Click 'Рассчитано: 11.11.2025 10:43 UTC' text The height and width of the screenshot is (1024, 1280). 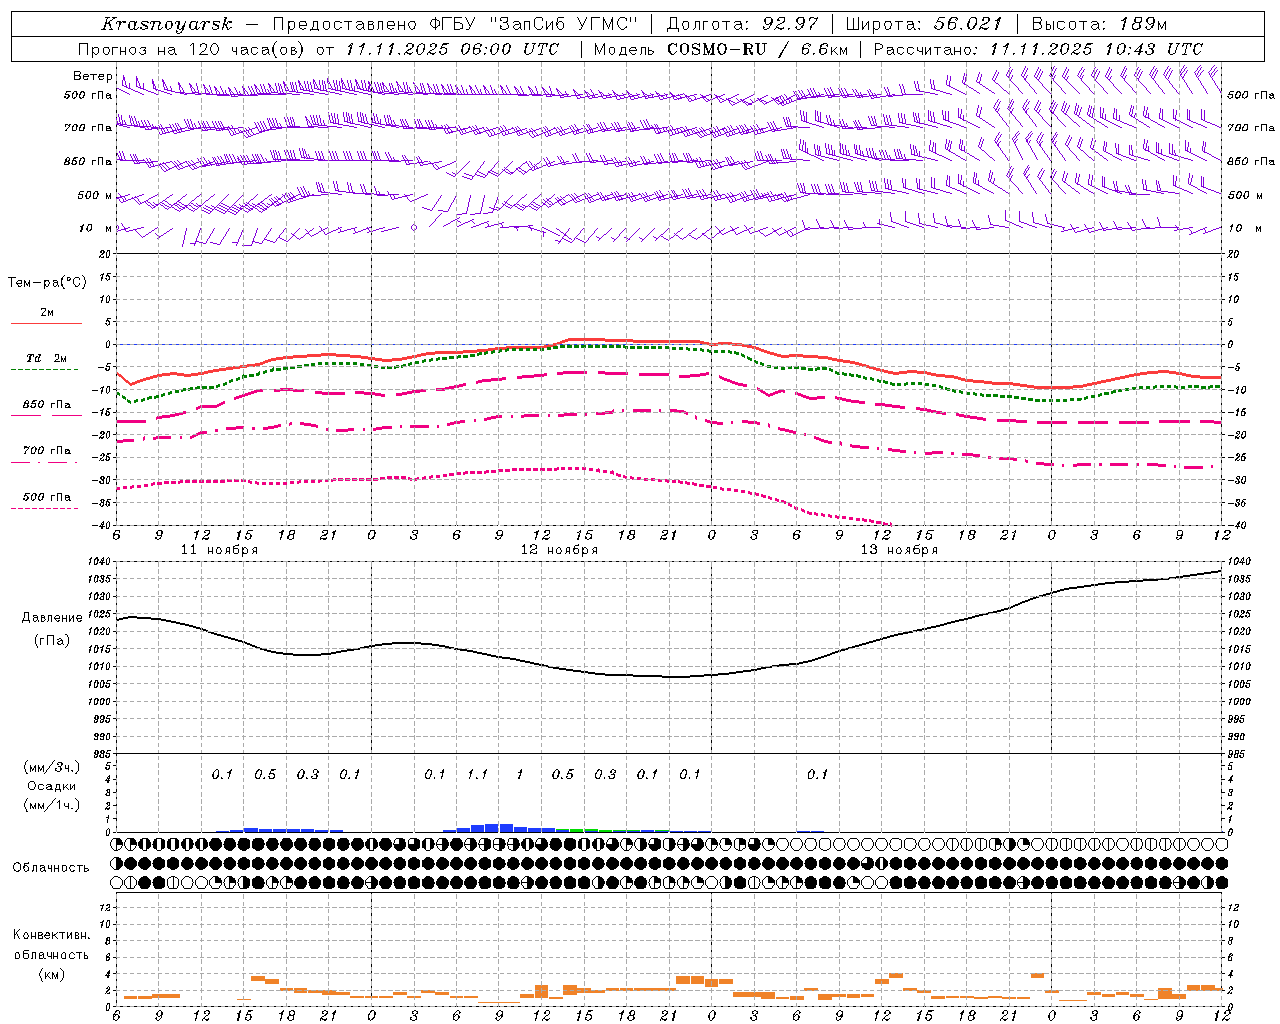click(1038, 49)
